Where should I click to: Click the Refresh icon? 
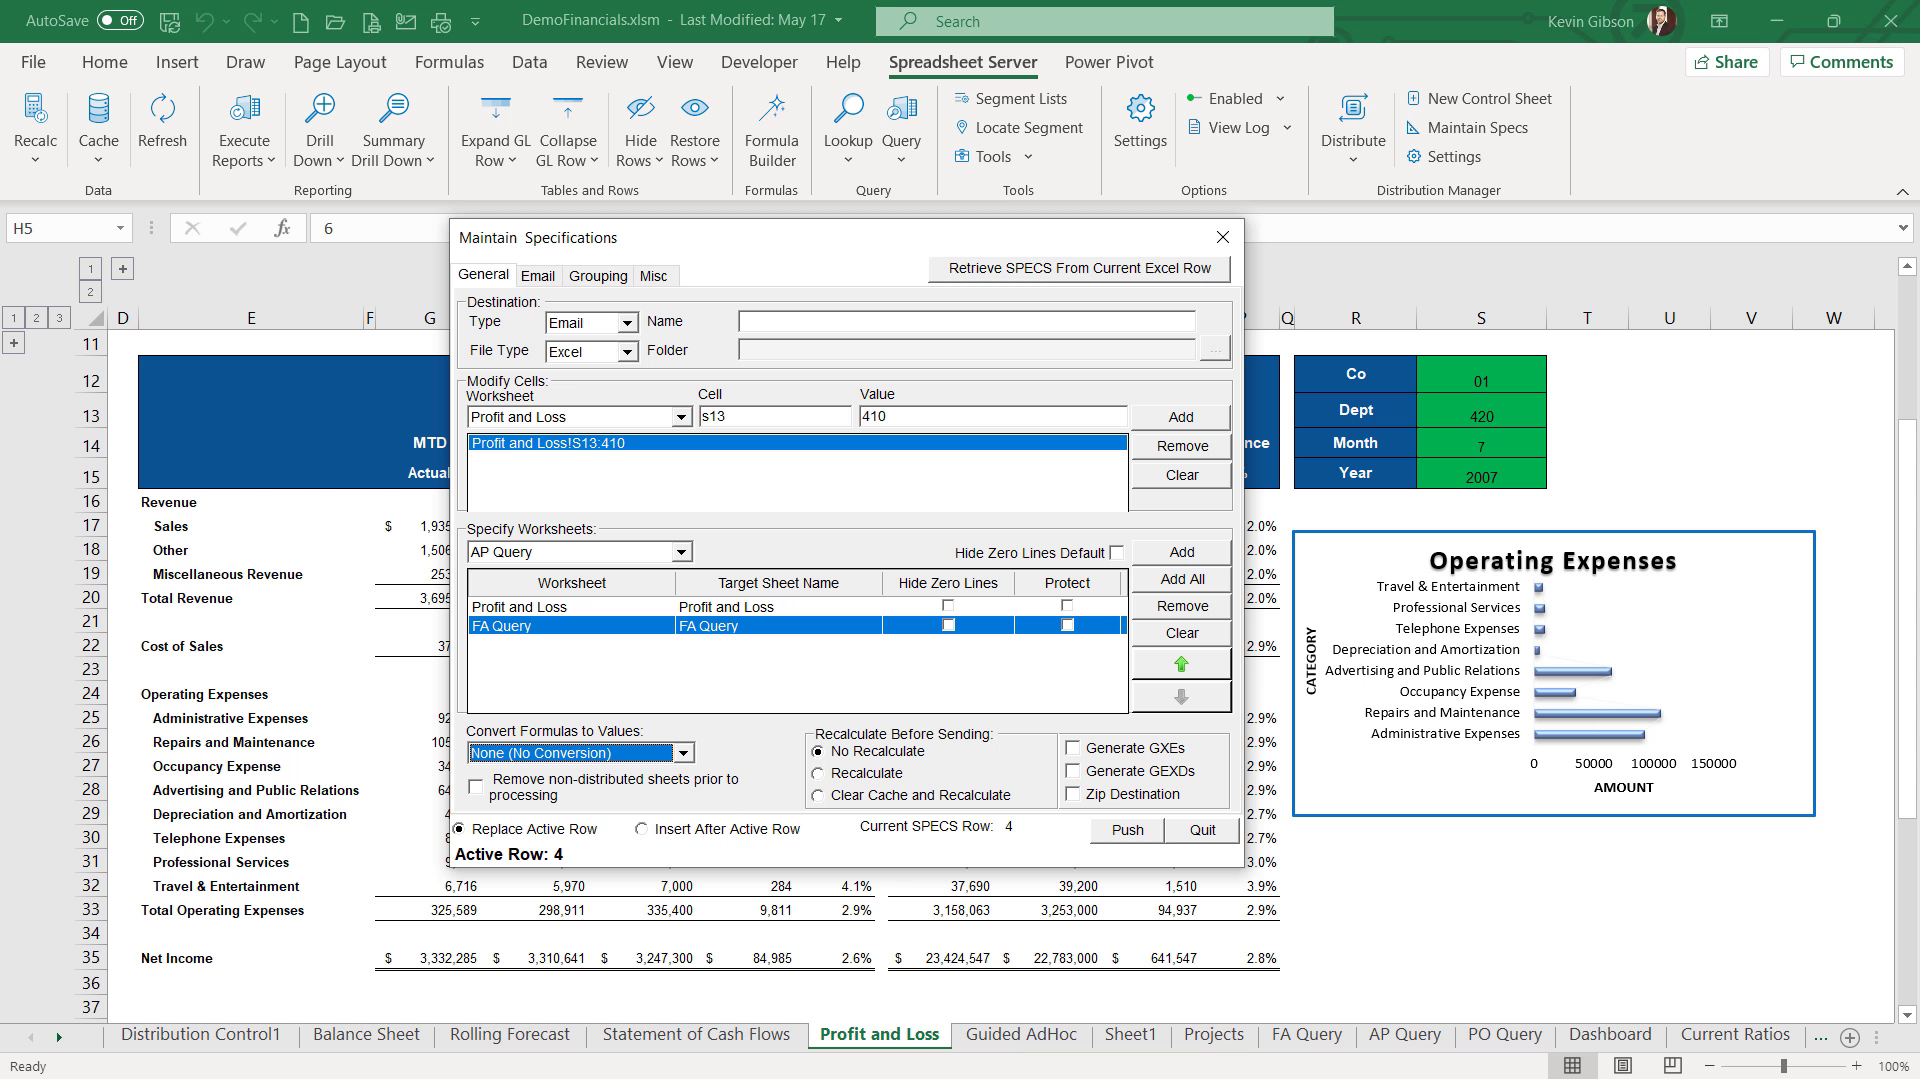point(162,108)
